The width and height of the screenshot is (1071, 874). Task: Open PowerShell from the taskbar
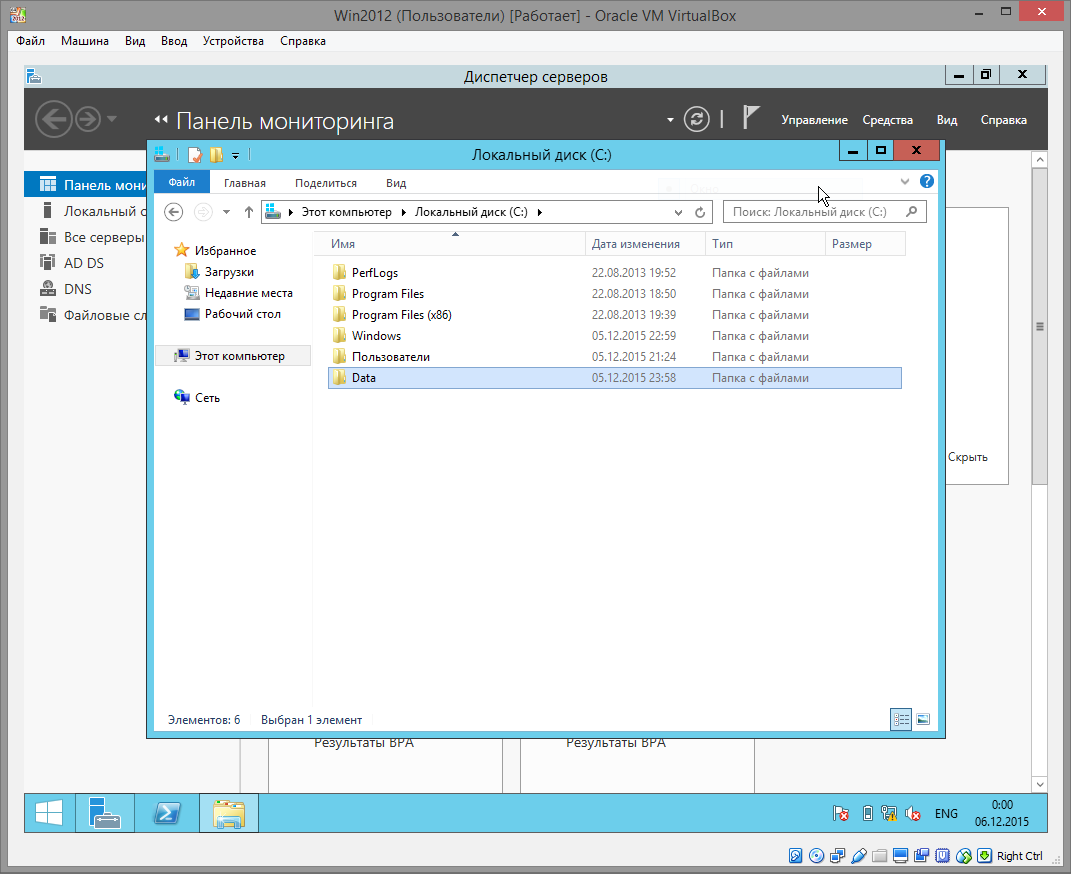click(x=167, y=813)
